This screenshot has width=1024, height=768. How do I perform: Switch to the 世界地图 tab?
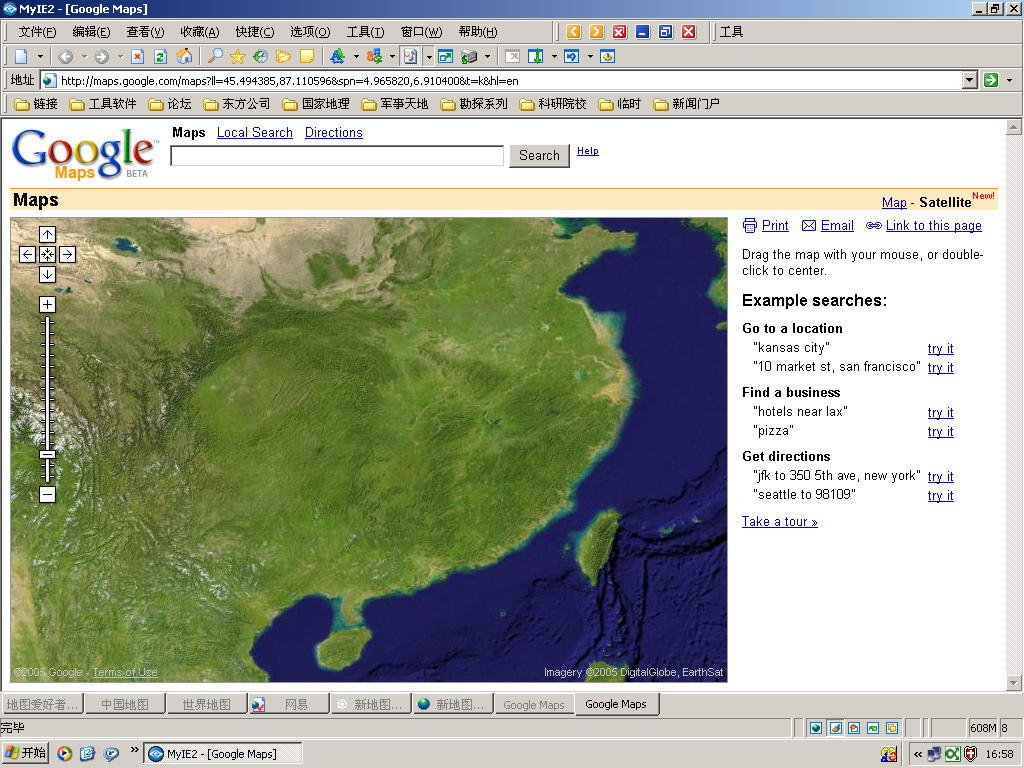click(x=206, y=704)
